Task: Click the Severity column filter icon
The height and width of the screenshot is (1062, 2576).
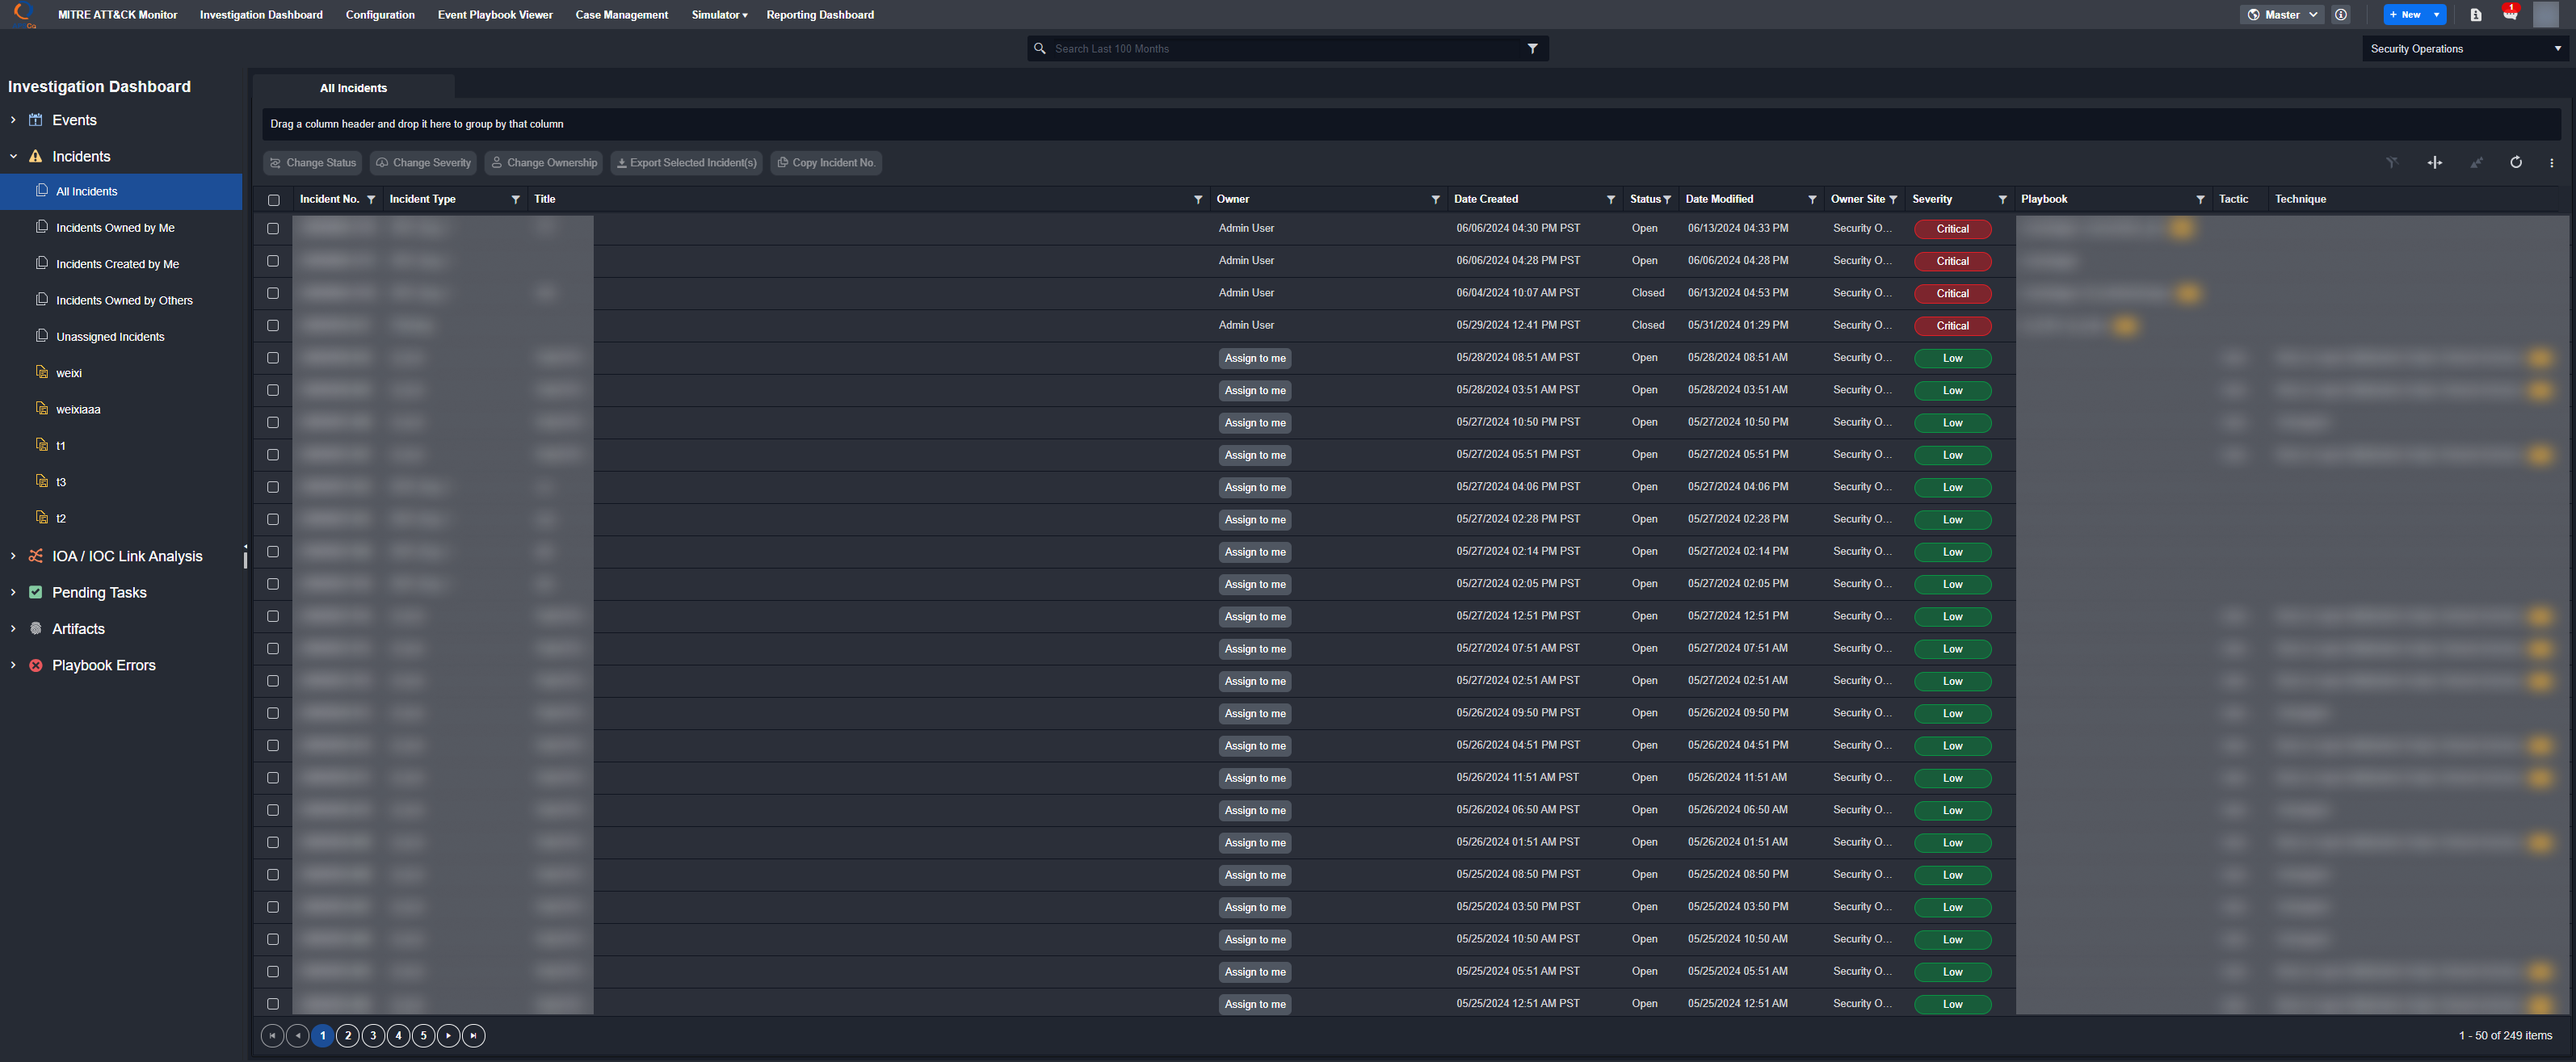Action: (2002, 199)
